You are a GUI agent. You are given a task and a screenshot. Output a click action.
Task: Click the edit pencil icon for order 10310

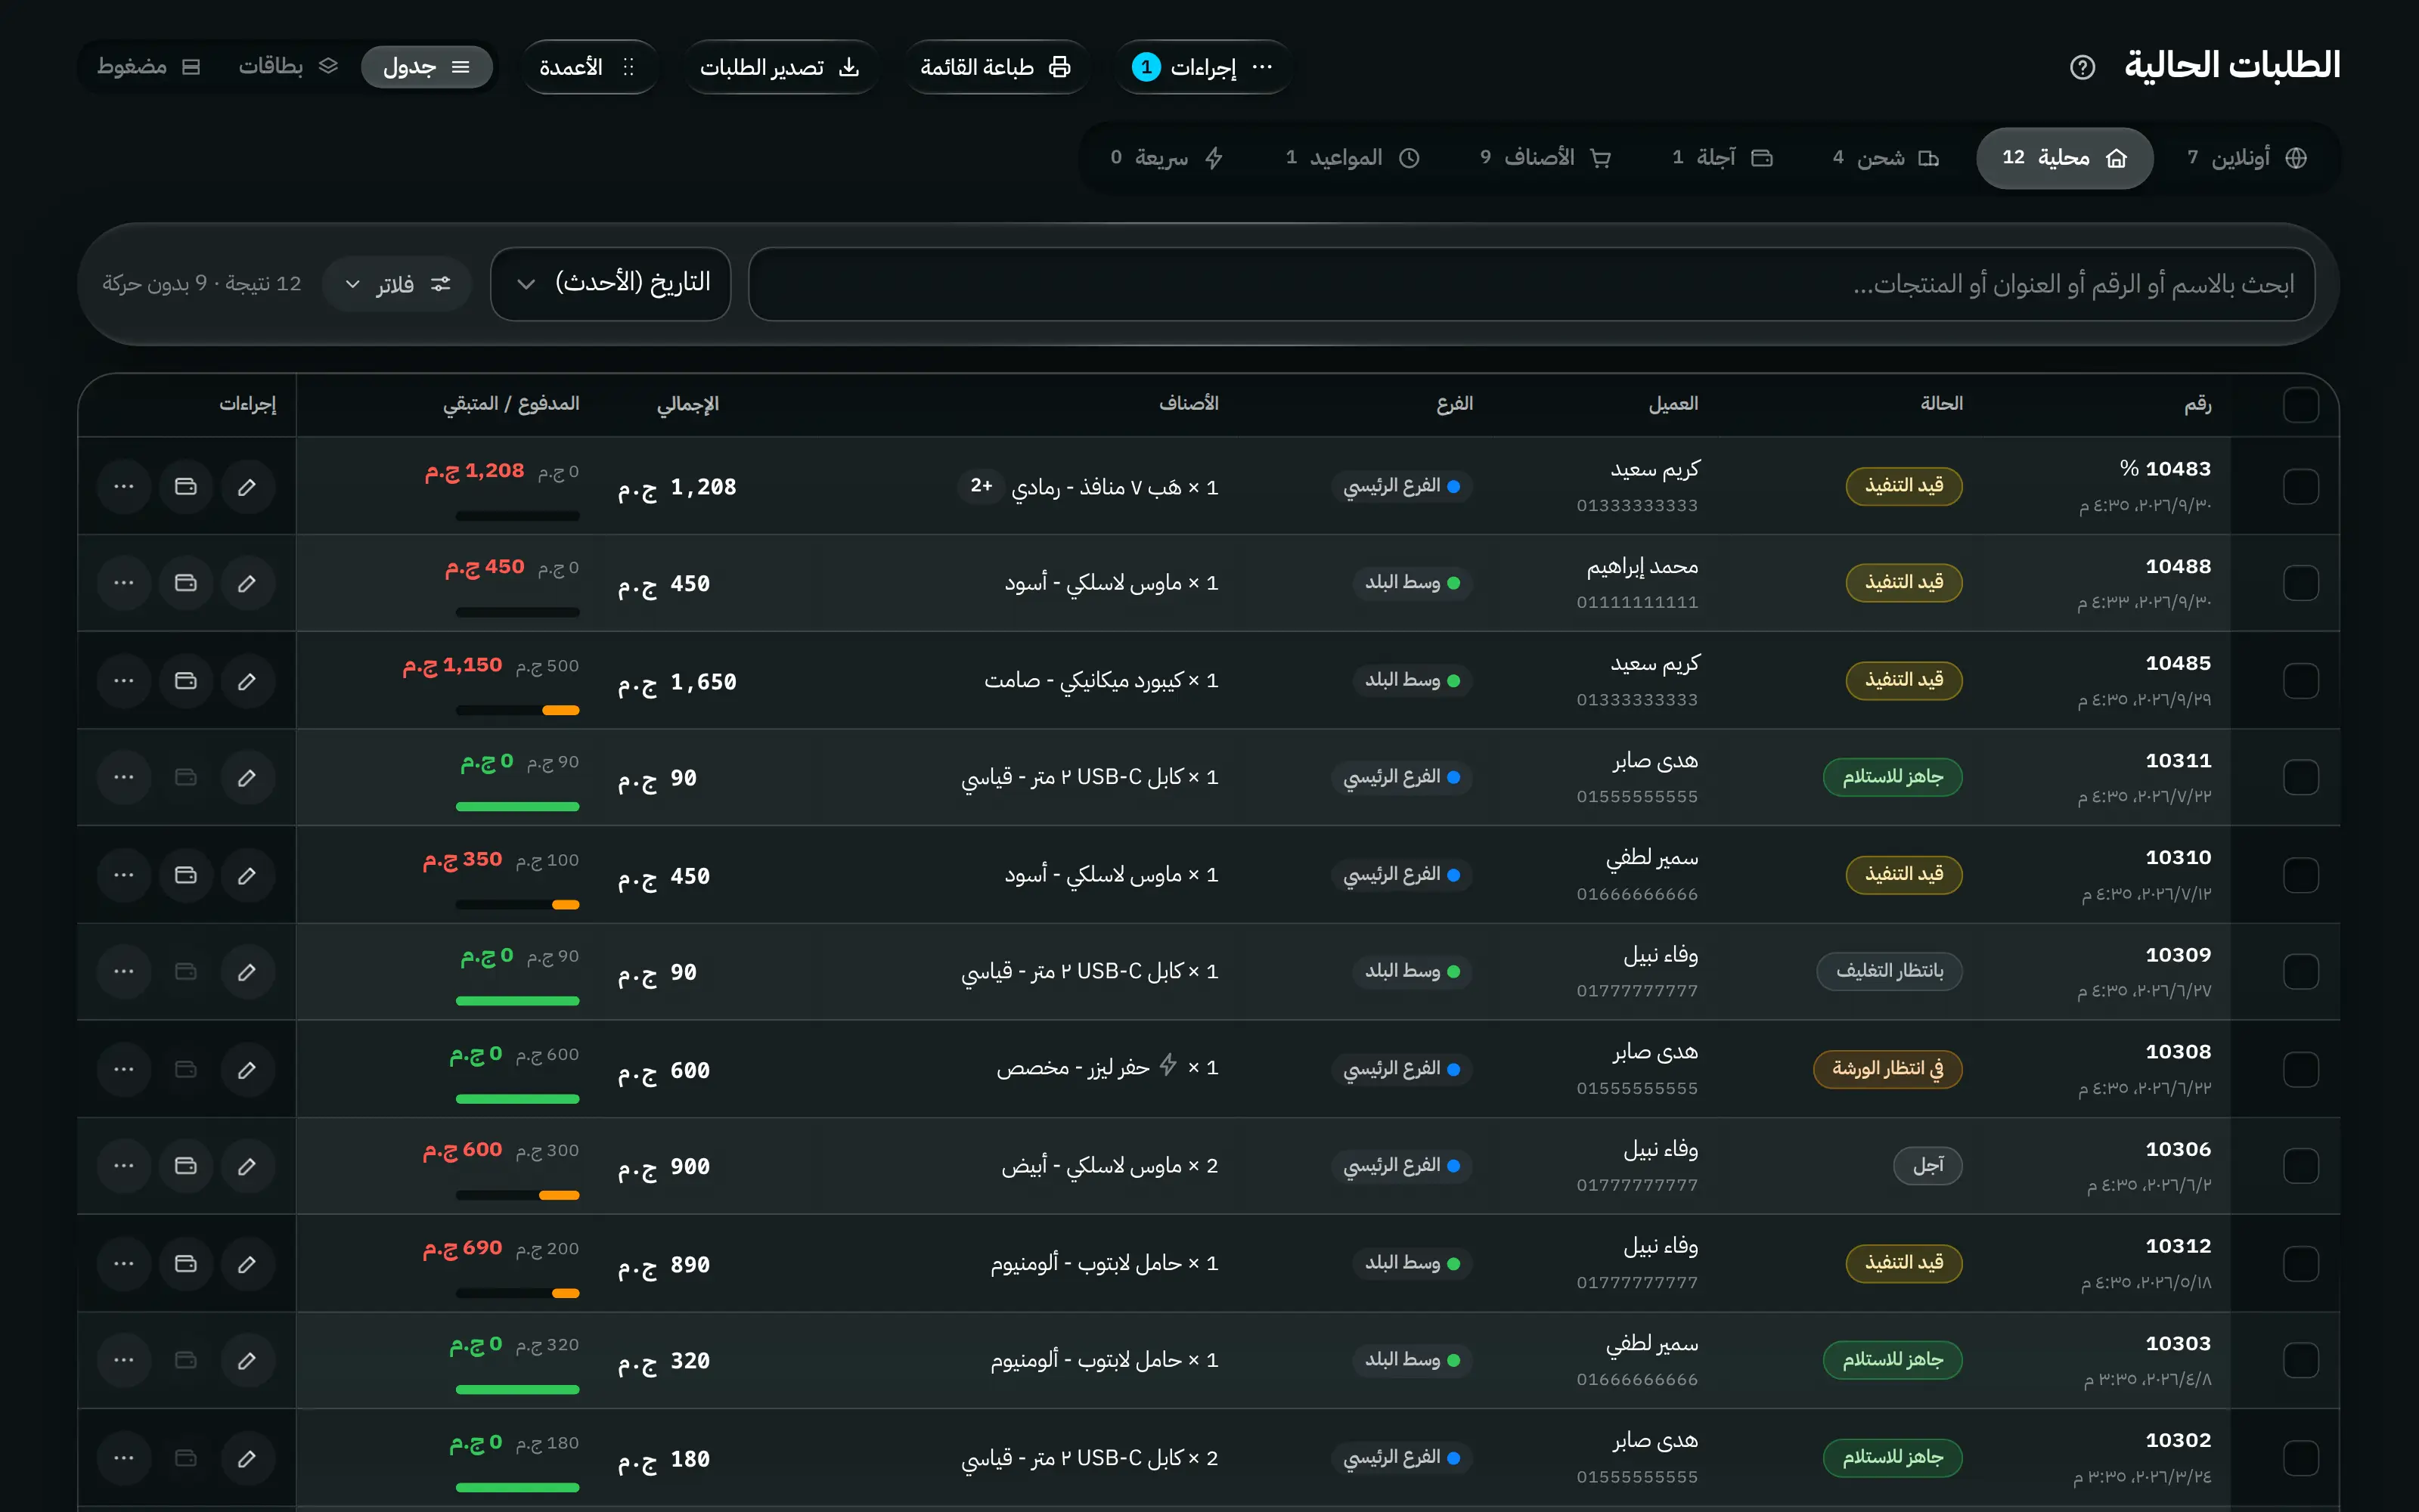click(x=247, y=875)
